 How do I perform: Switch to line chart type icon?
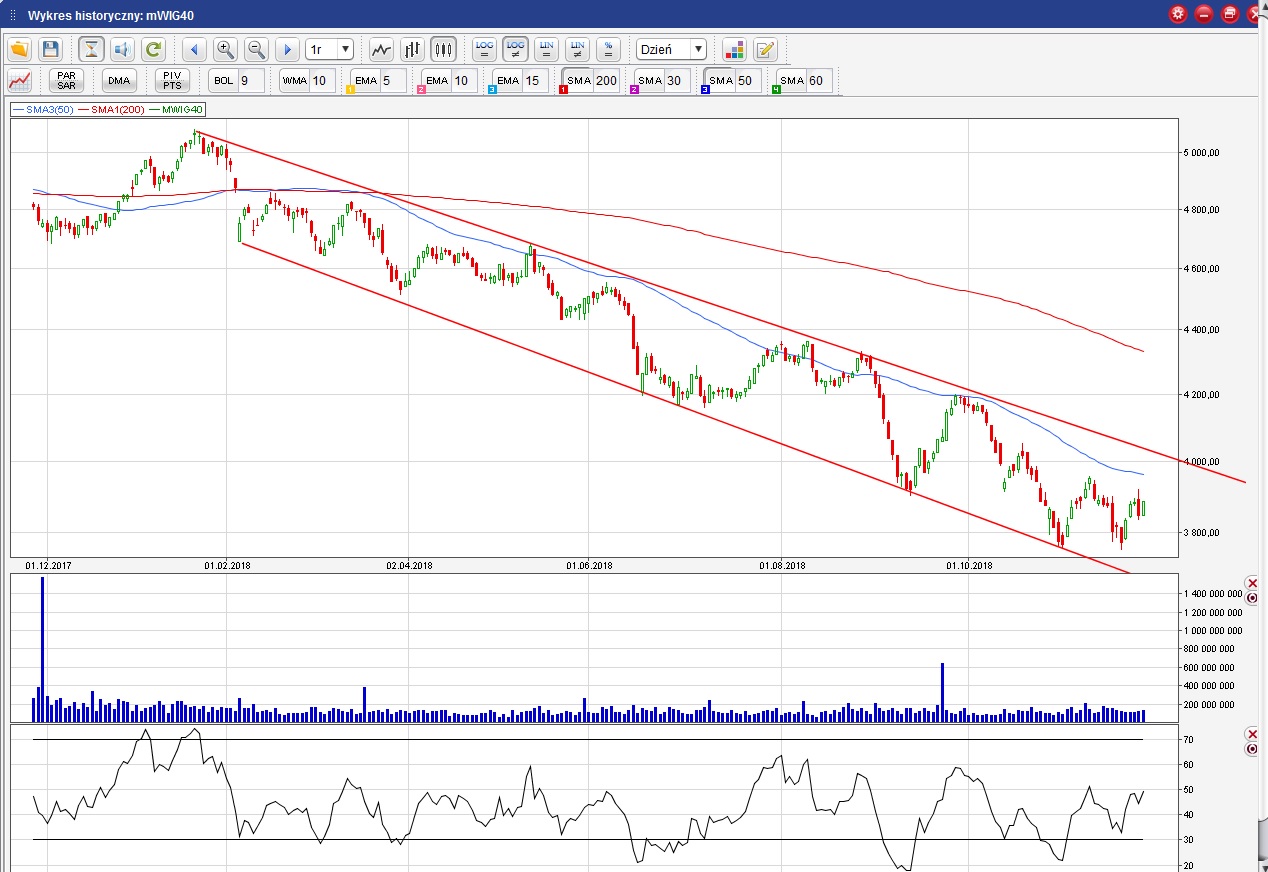click(x=381, y=49)
